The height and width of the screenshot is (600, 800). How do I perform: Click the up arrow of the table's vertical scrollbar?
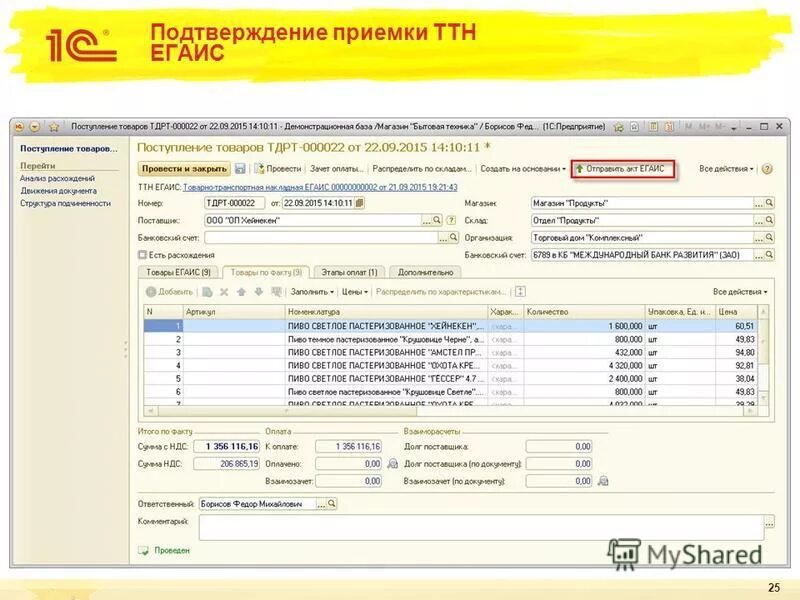(x=763, y=311)
